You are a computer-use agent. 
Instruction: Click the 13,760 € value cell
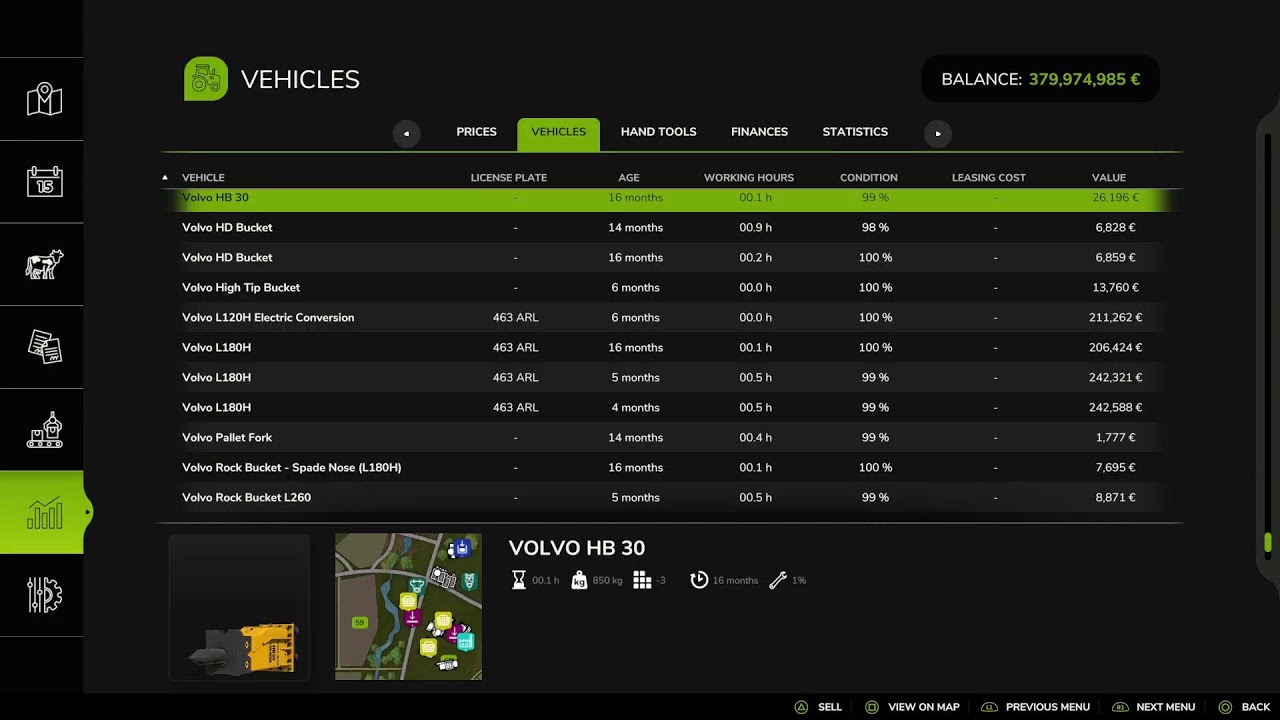click(x=1115, y=288)
